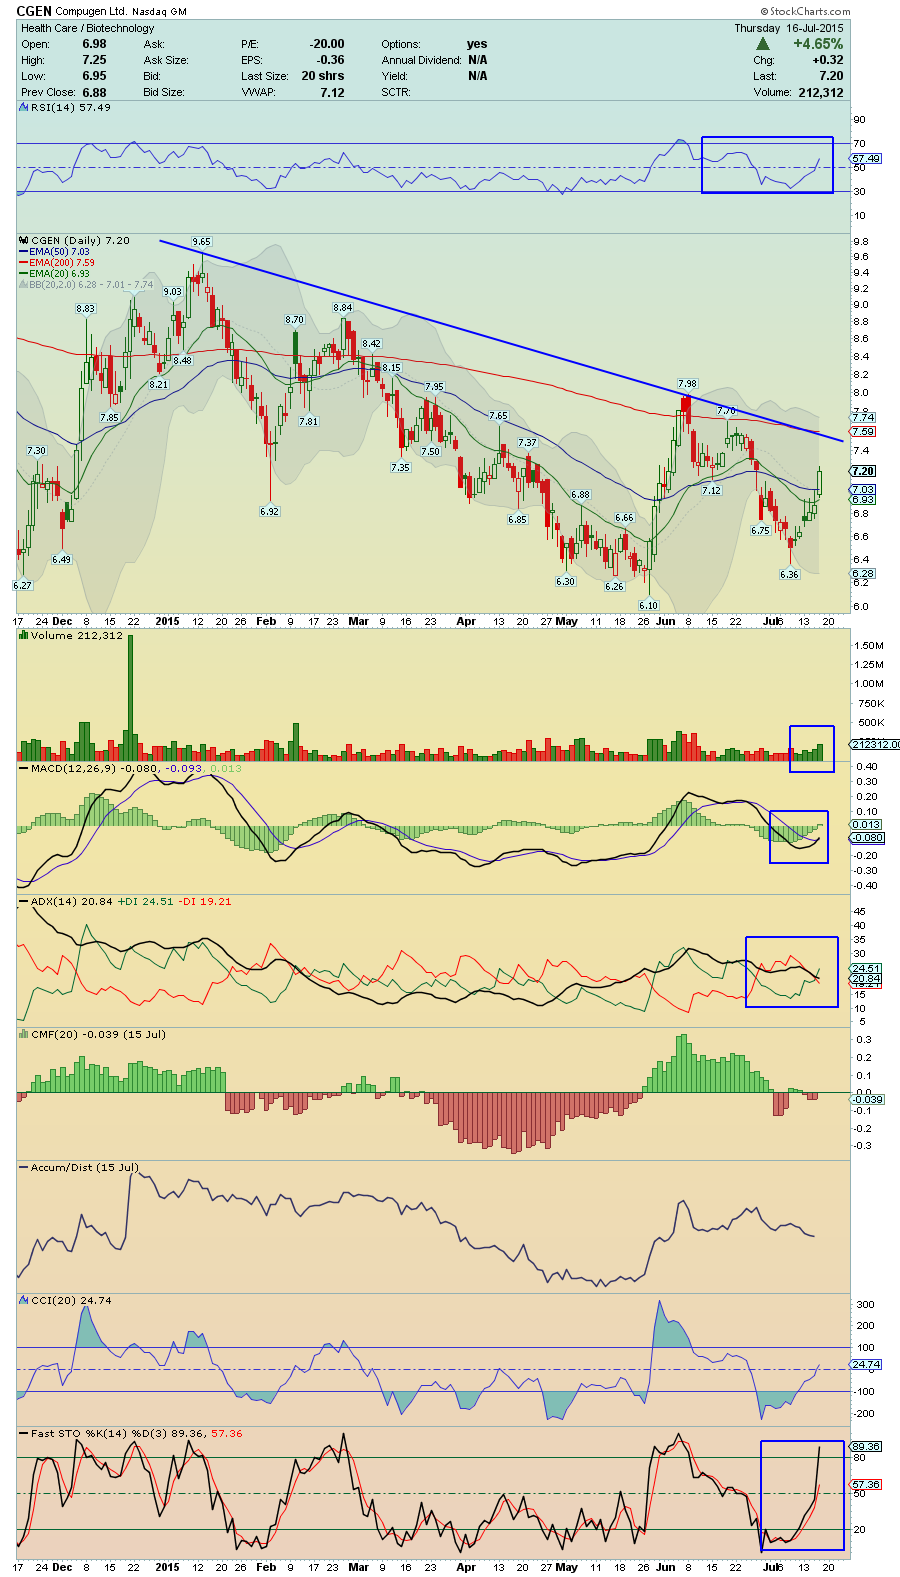Click the 'MACD(12,26,9)' indicator label
Image resolution: width=900 pixels, height=1577 pixels.
coord(73,768)
